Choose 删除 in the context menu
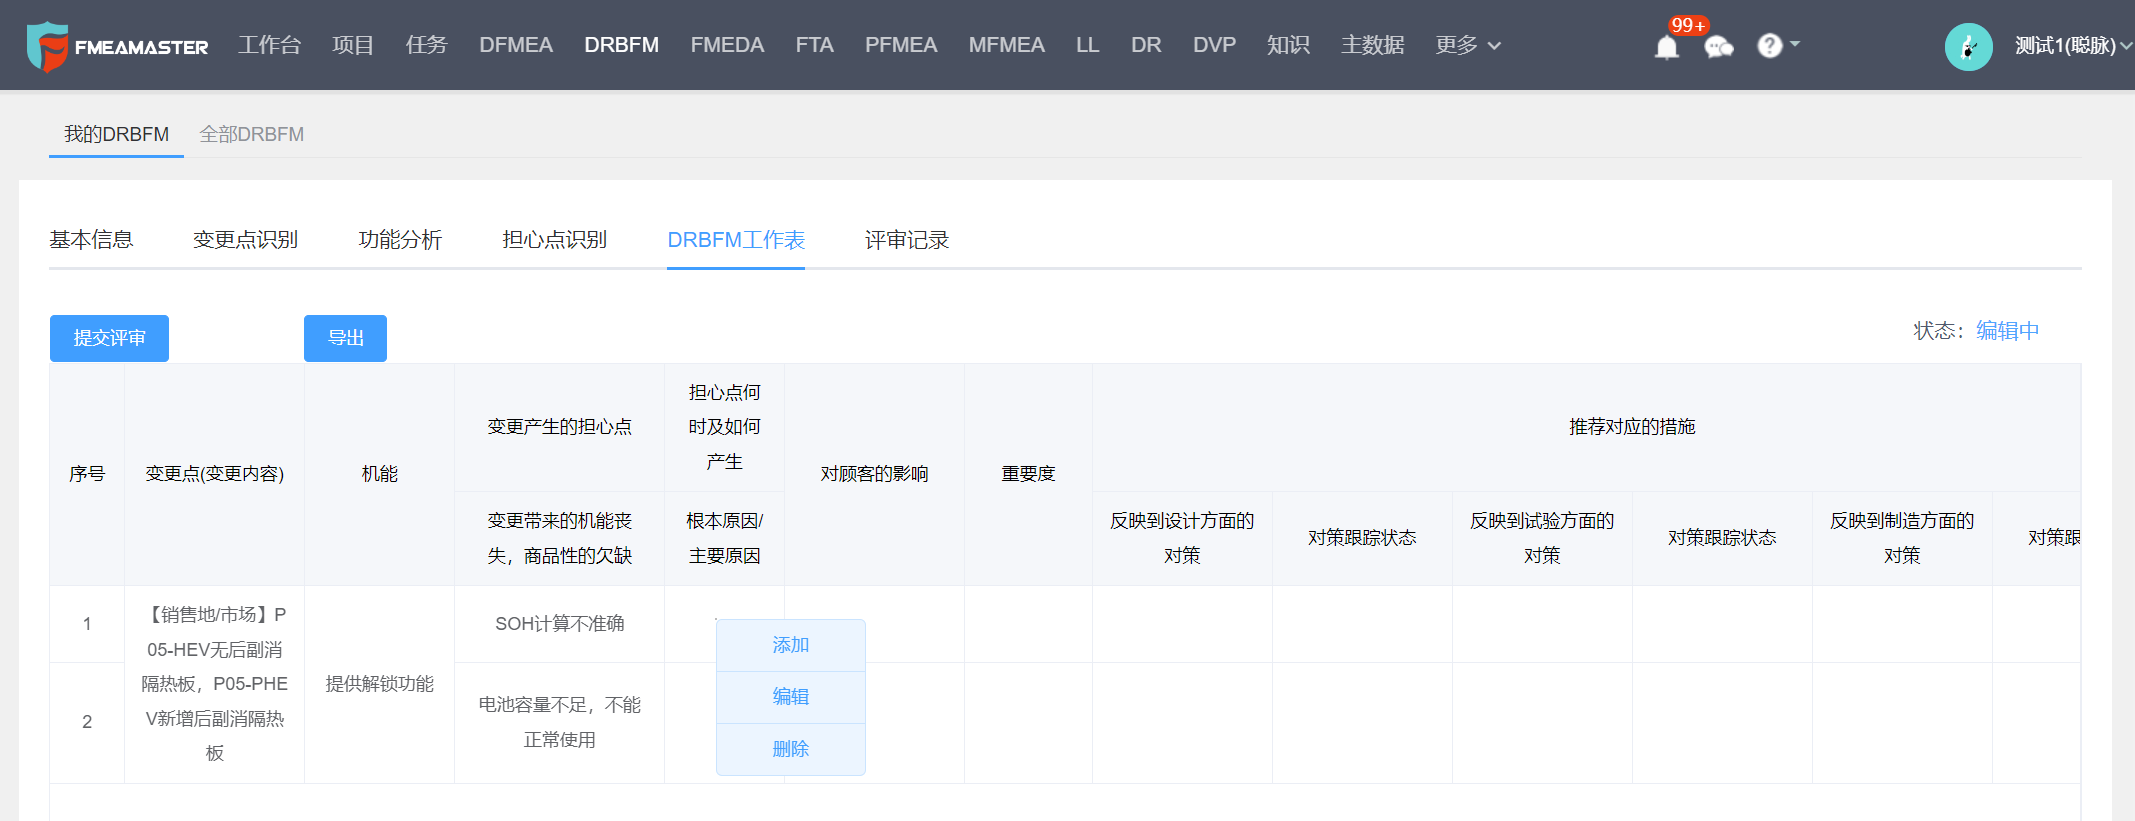The height and width of the screenshot is (821, 2135). click(x=790, y=749)
